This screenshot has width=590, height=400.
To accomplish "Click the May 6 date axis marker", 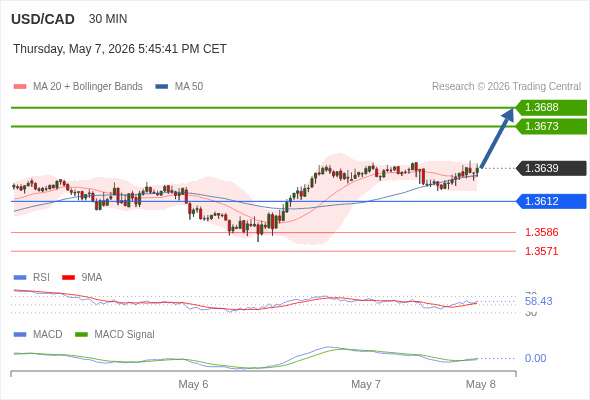I will click(x=193, y=384).
